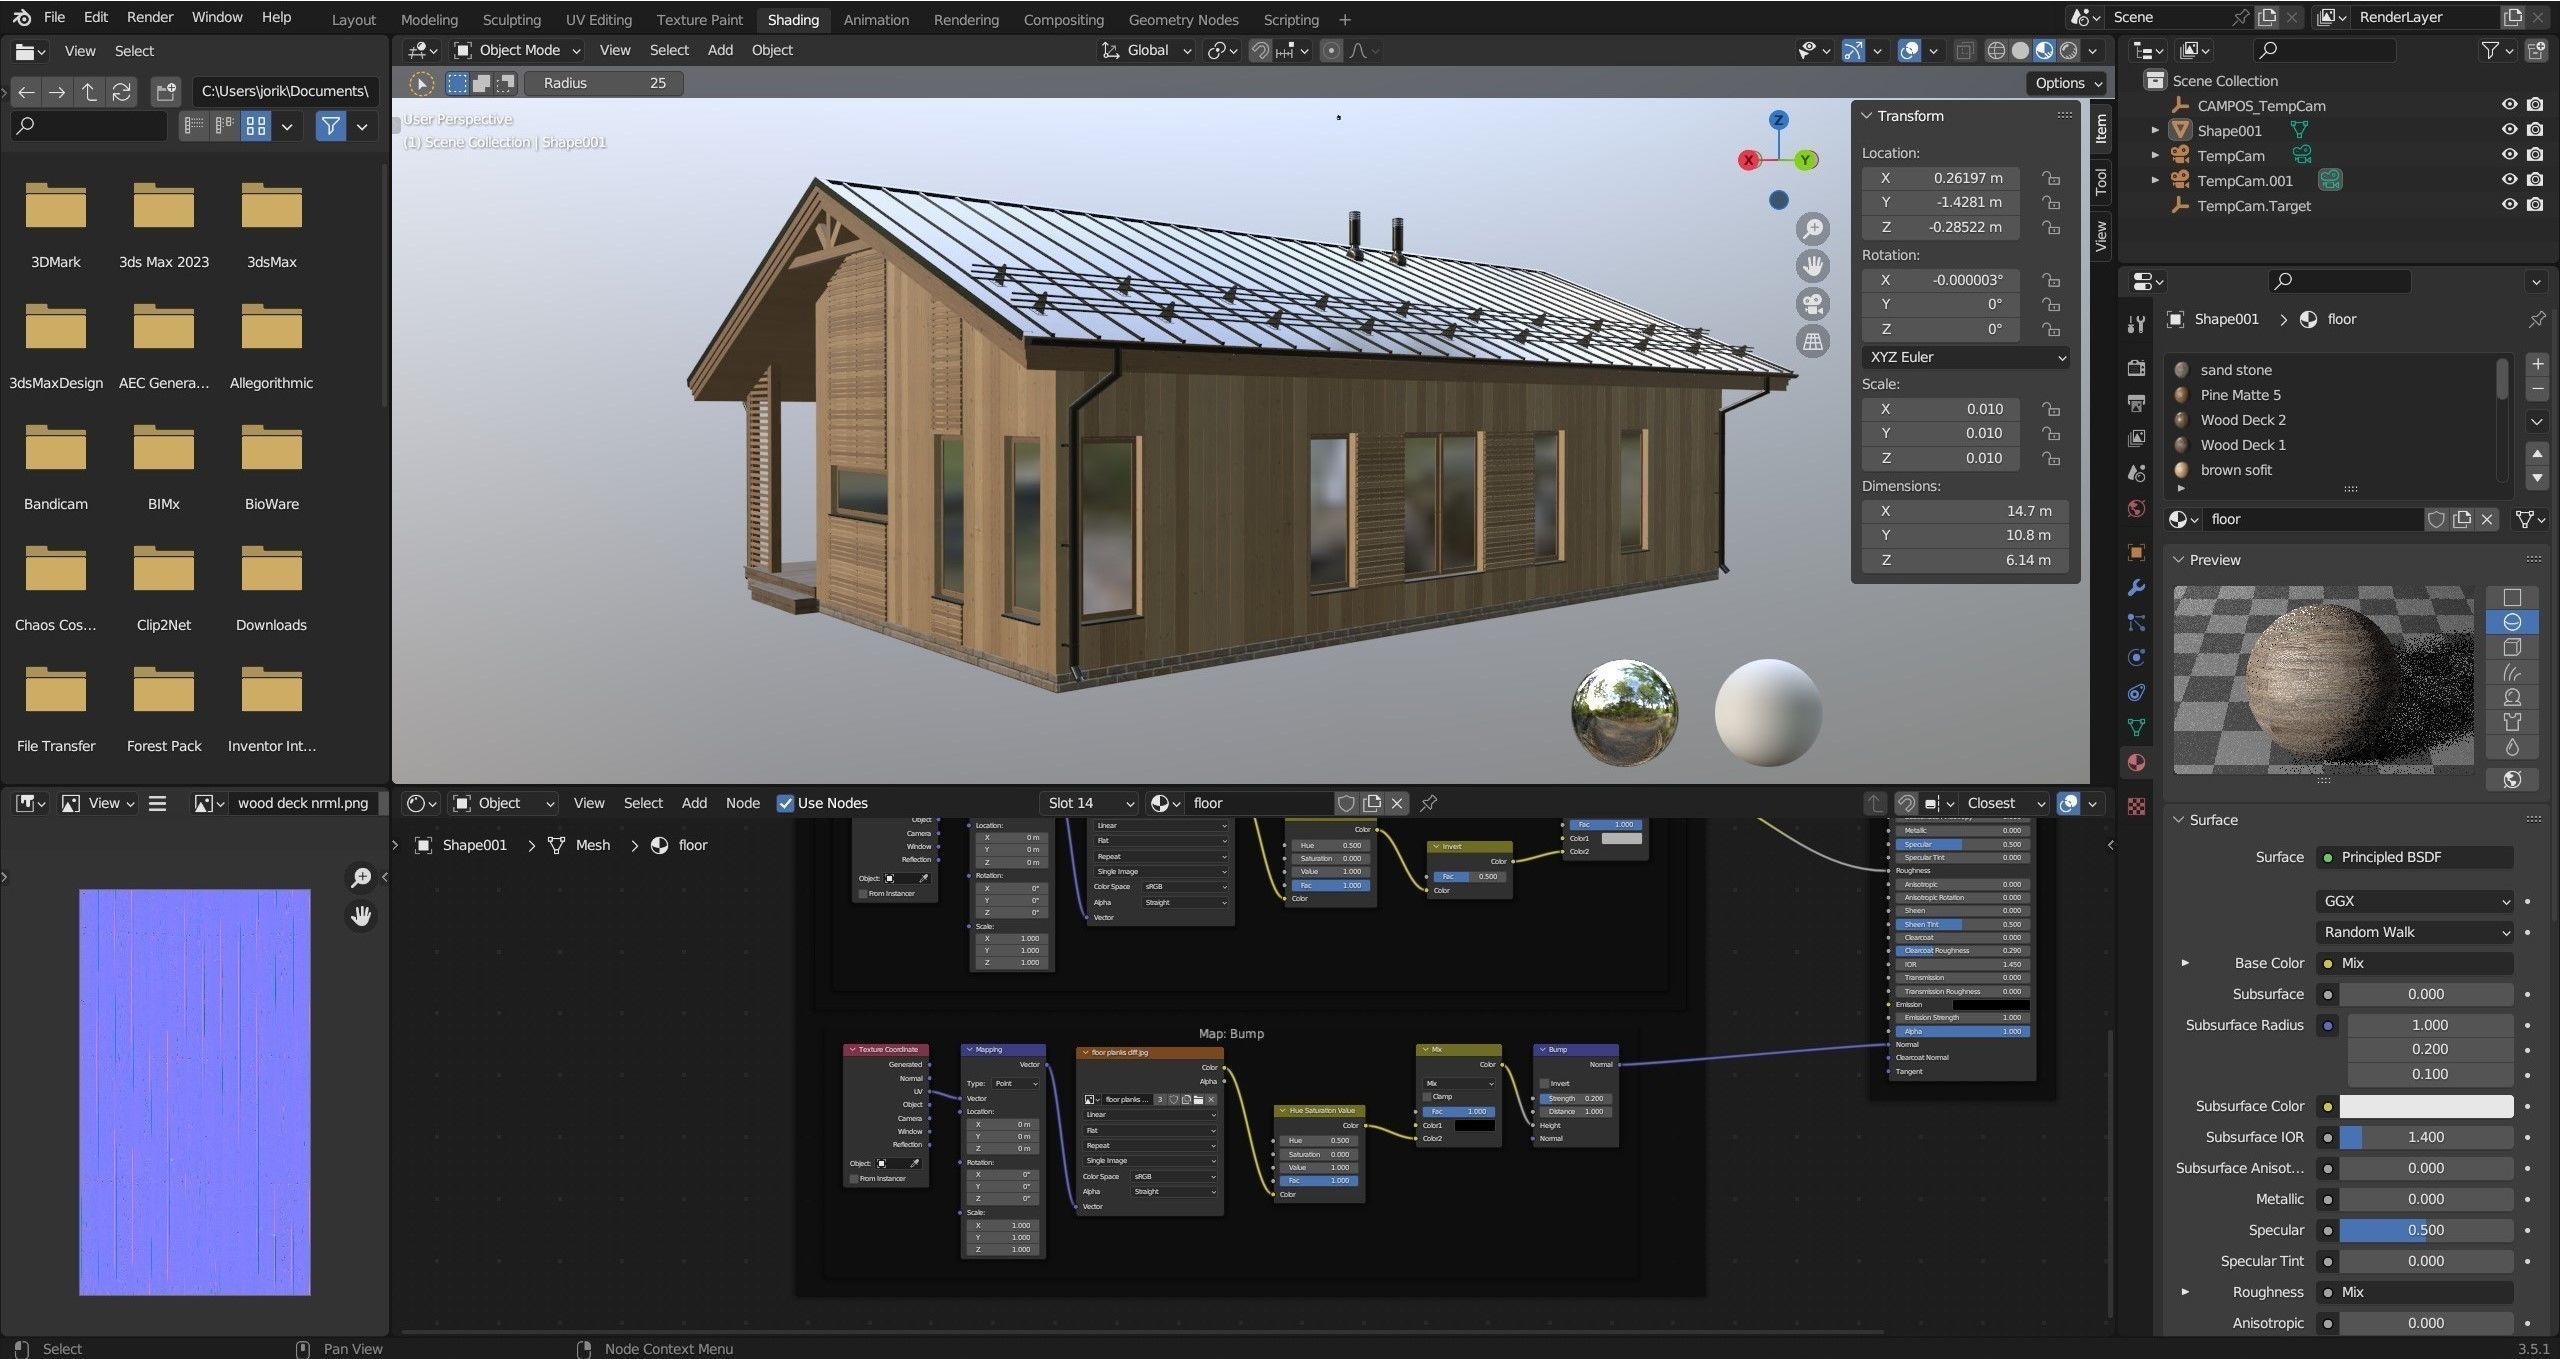Open the Tool sidebar tab in viewport
Screen dimensions: 2560x1359
click(x=2101, y=181)
